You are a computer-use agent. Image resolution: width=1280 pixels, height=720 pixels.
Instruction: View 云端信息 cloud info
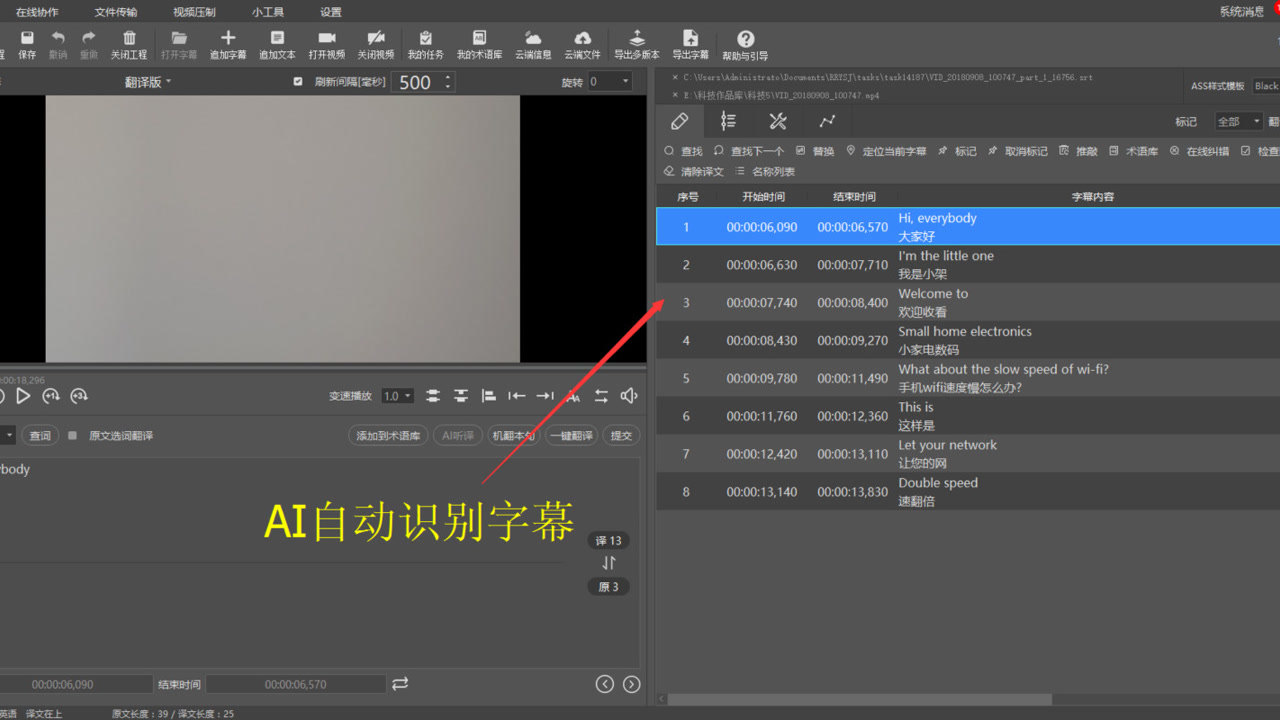point(533,45)
